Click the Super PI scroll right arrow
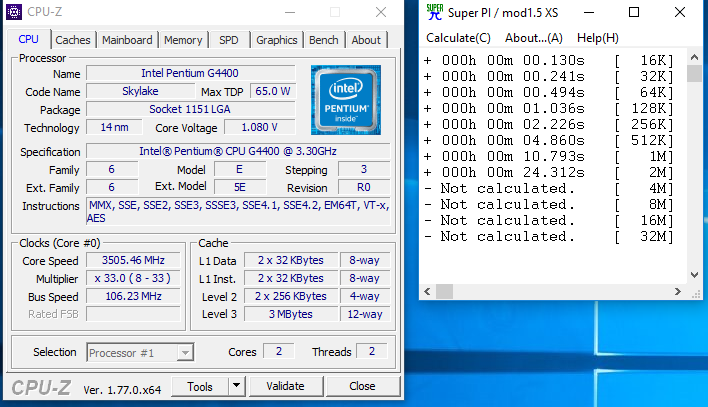The image size is (708, 407). pyautogui.click(x=678, y=292)
